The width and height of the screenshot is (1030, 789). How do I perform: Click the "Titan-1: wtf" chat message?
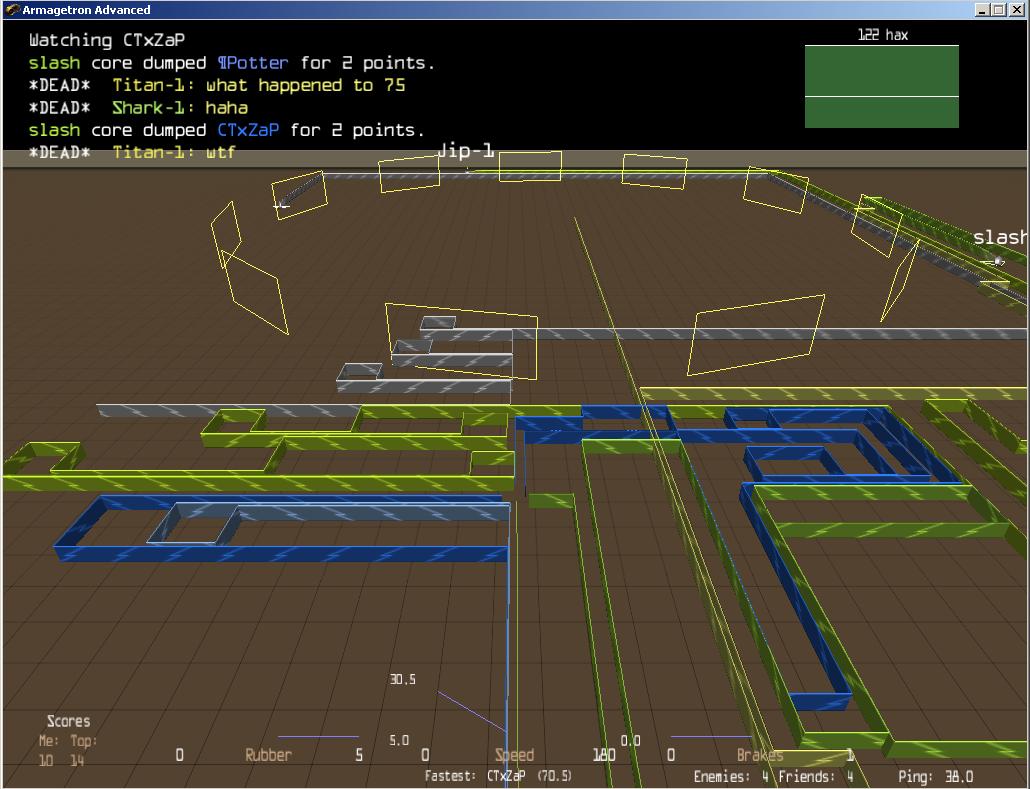point(132,152)
